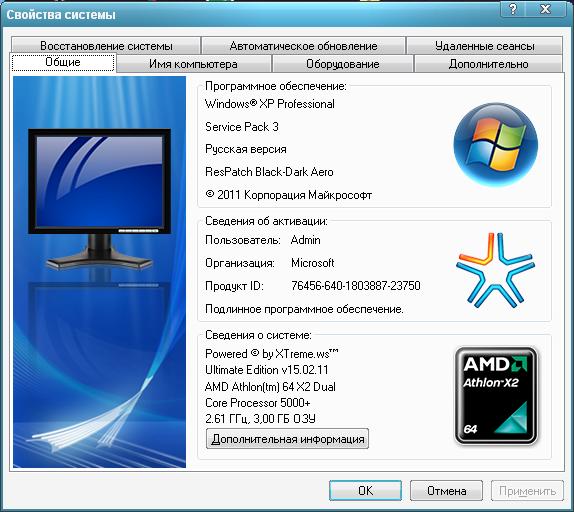Viewport: 574px width, 512px height.
Task: Select the Общие tab
Action: pos(63,62)
